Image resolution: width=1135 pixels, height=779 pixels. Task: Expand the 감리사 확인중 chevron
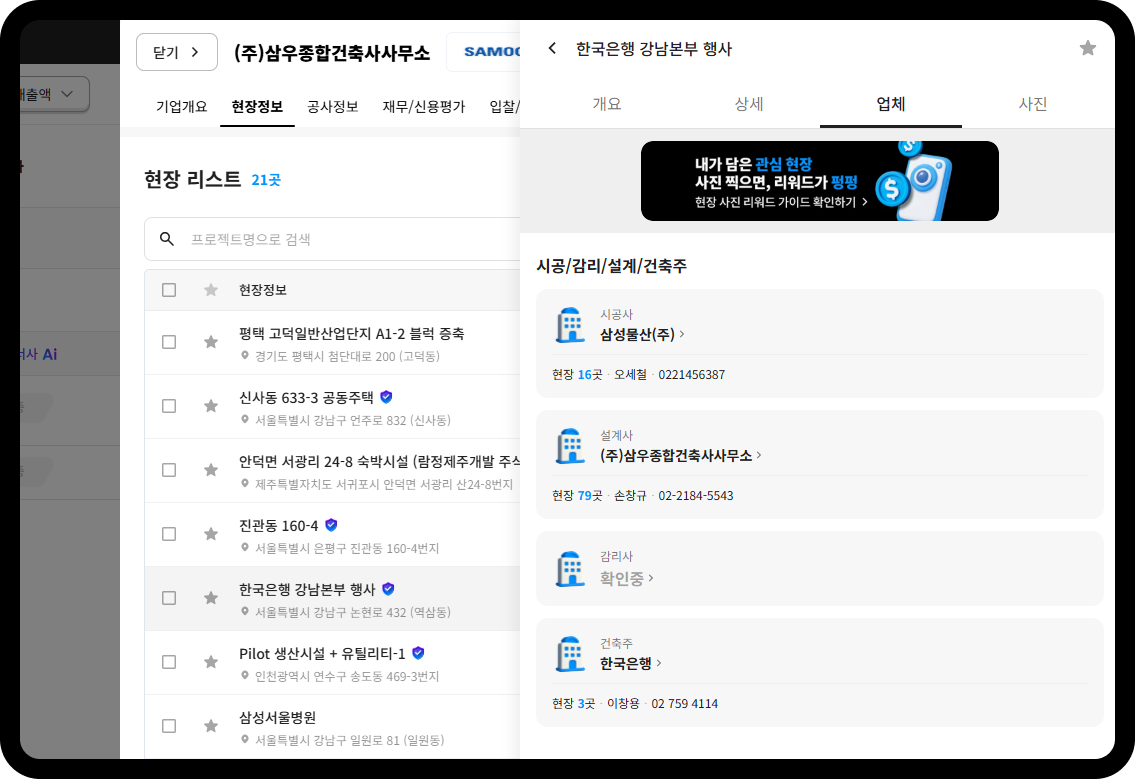651,578
